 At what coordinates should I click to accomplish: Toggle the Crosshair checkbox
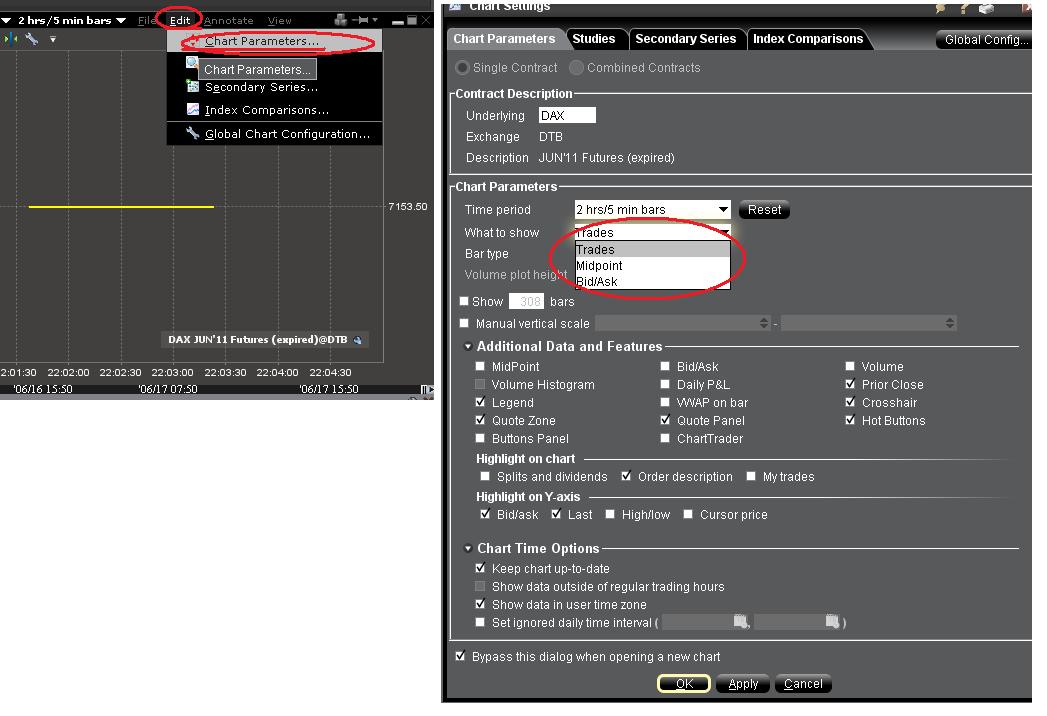click(850, 402)
